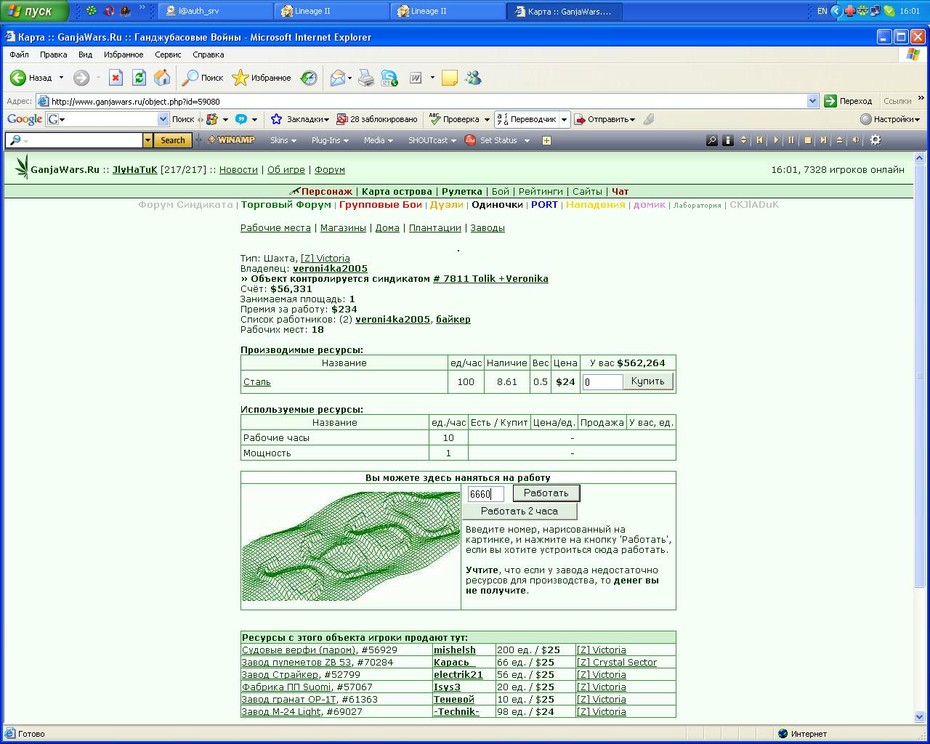Open the пуск Start button
This screenshot has width=930, height=744.
pyautogui.click(x=33, y=11)
